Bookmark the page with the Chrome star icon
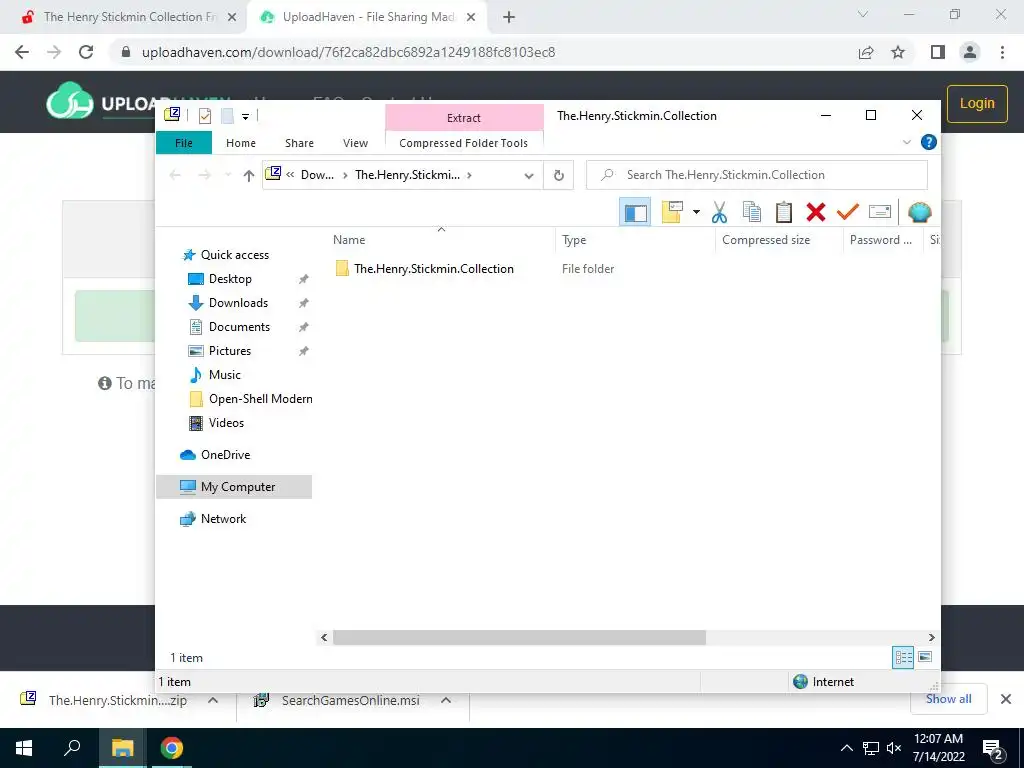The width and height of the screenshot is (1024, 768). coord(898,52)
